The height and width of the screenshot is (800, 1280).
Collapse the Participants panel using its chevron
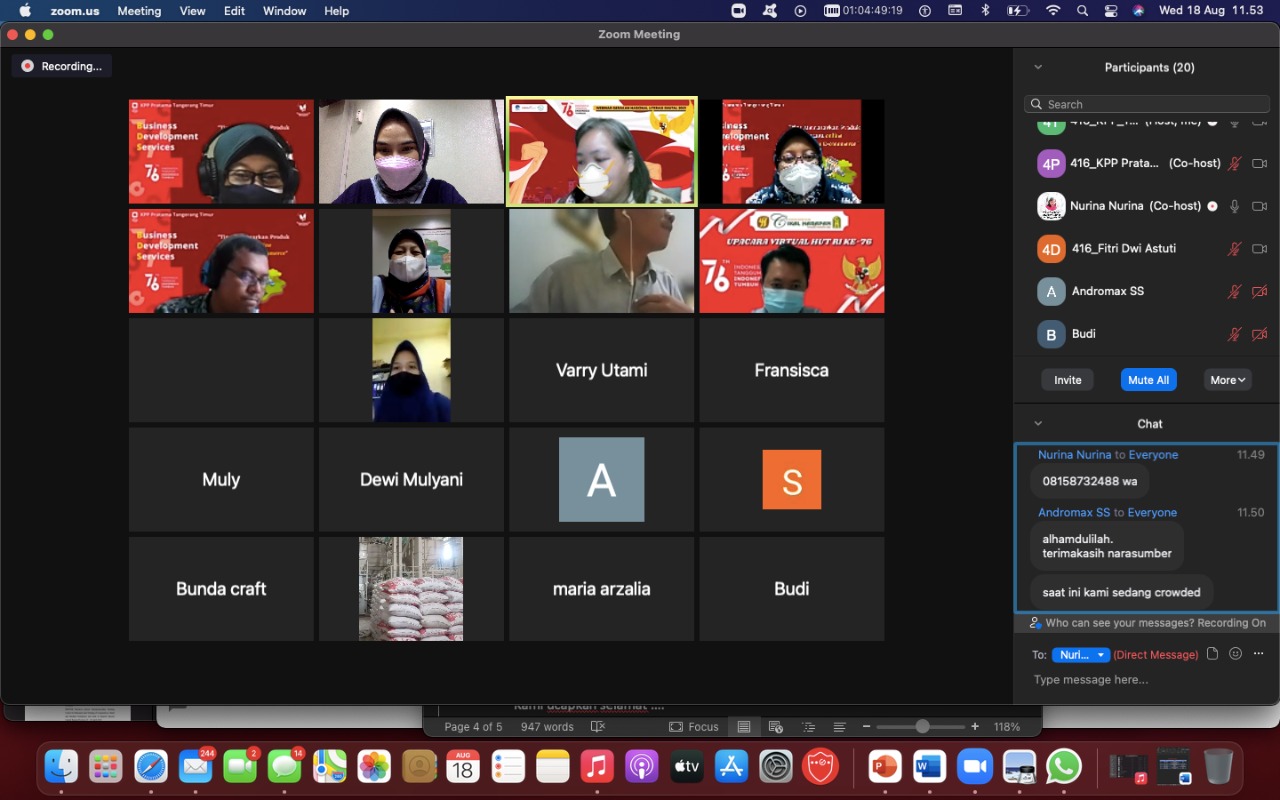[1038, 67]
